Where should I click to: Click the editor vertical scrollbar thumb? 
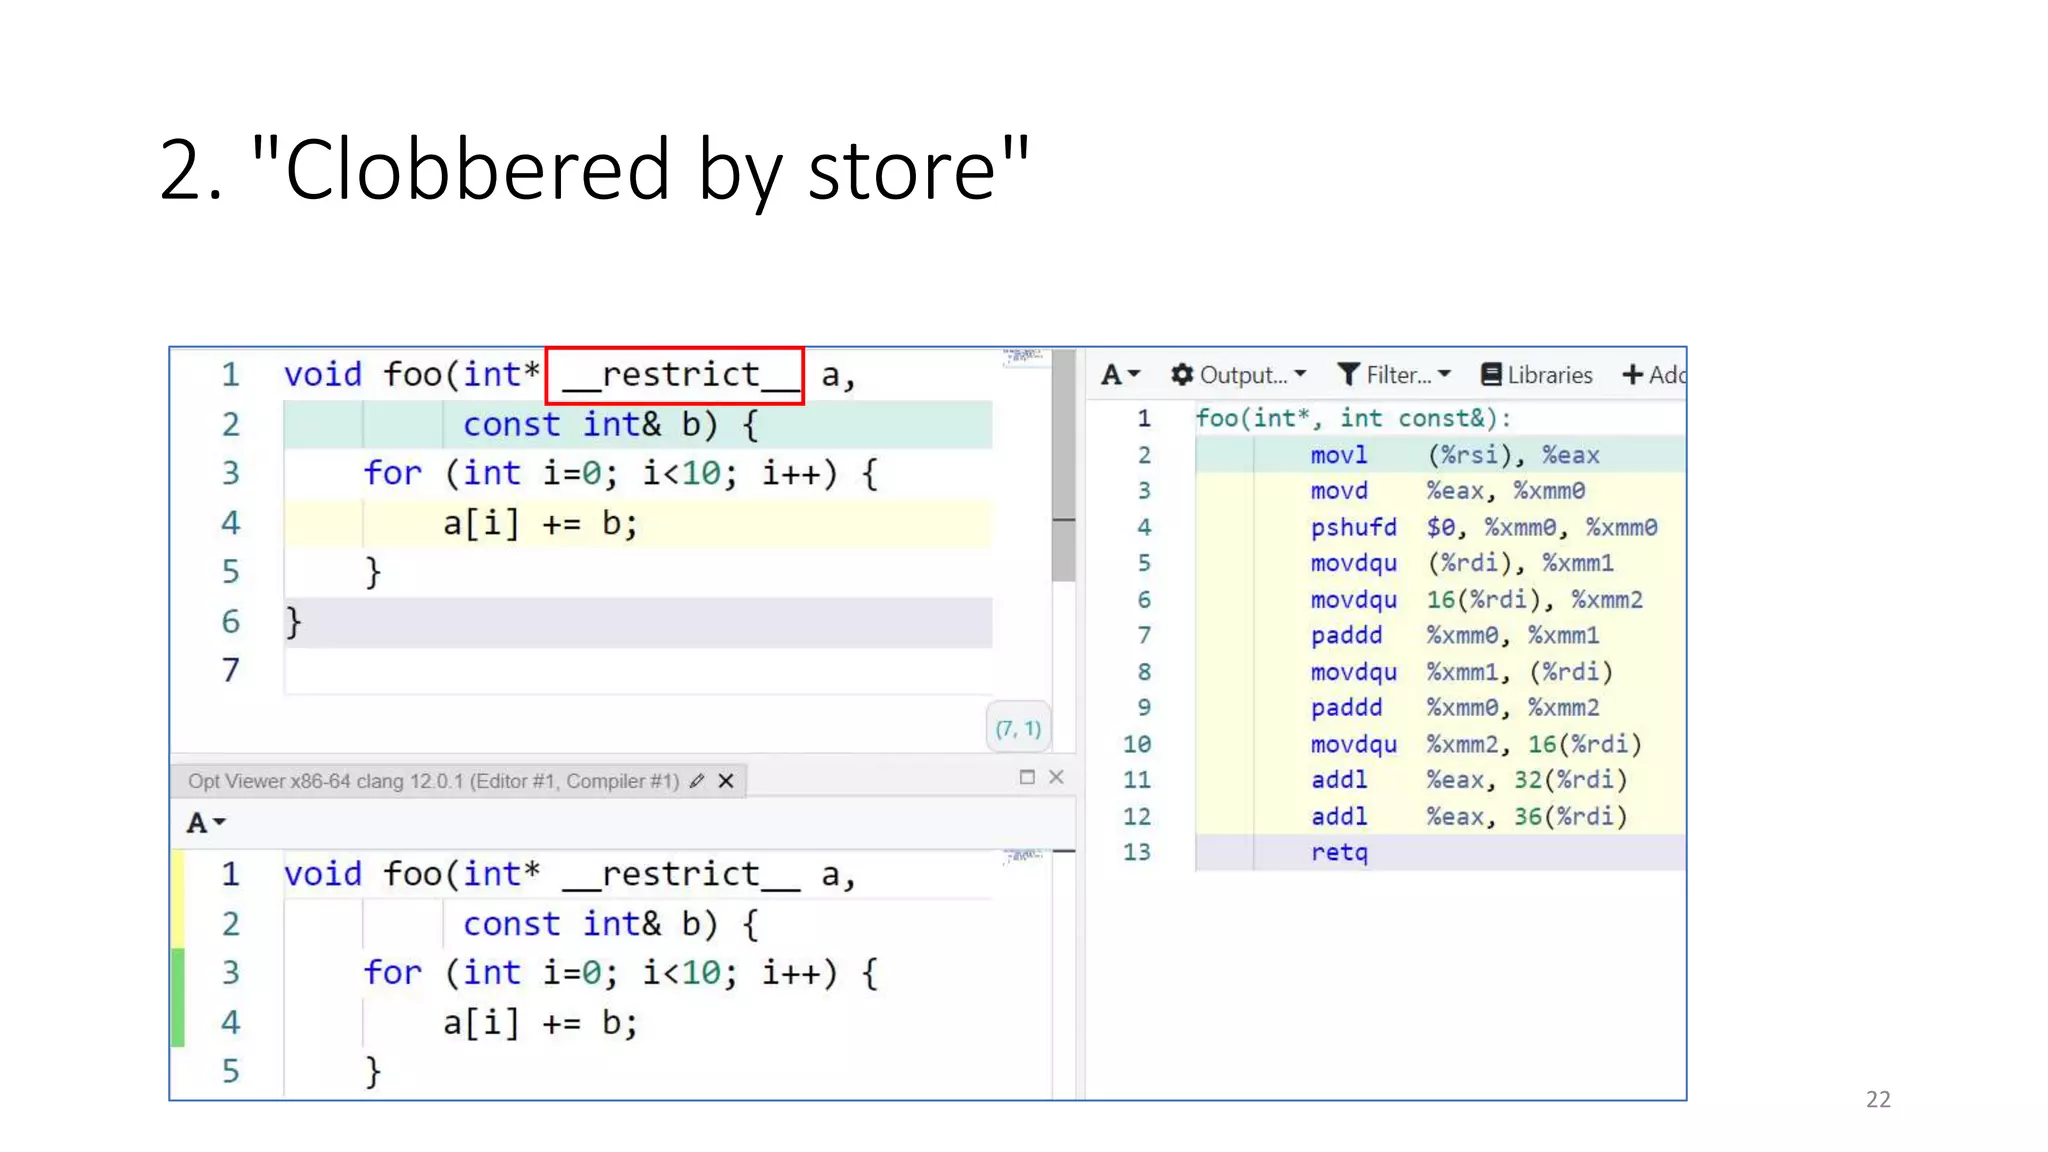pos(1064,465)
